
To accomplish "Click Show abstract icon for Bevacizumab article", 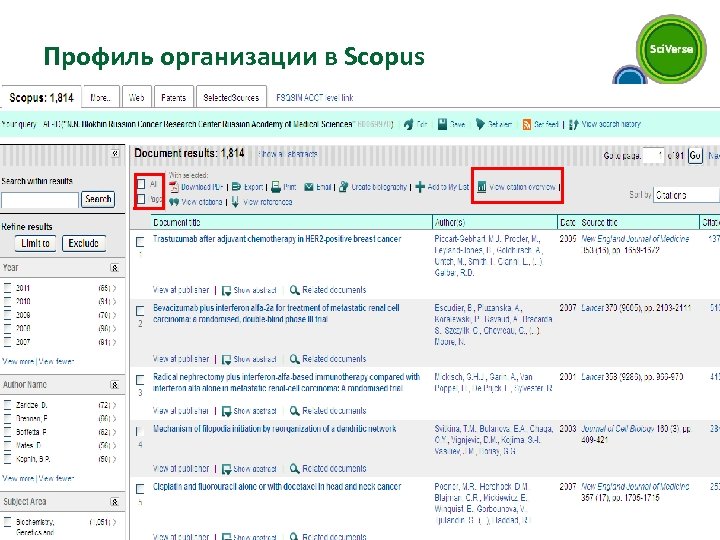I will 226,359.
